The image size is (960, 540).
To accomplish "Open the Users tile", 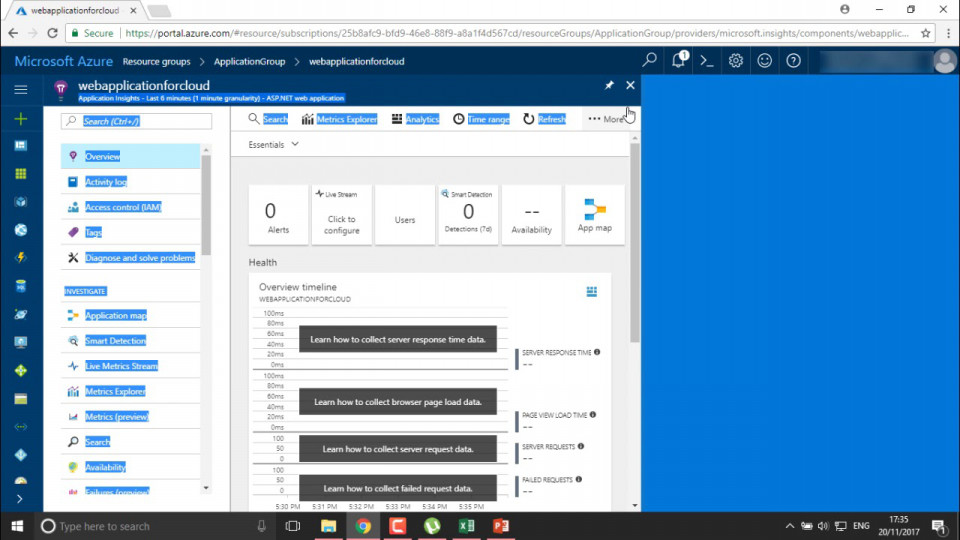I will pos(405,215).
